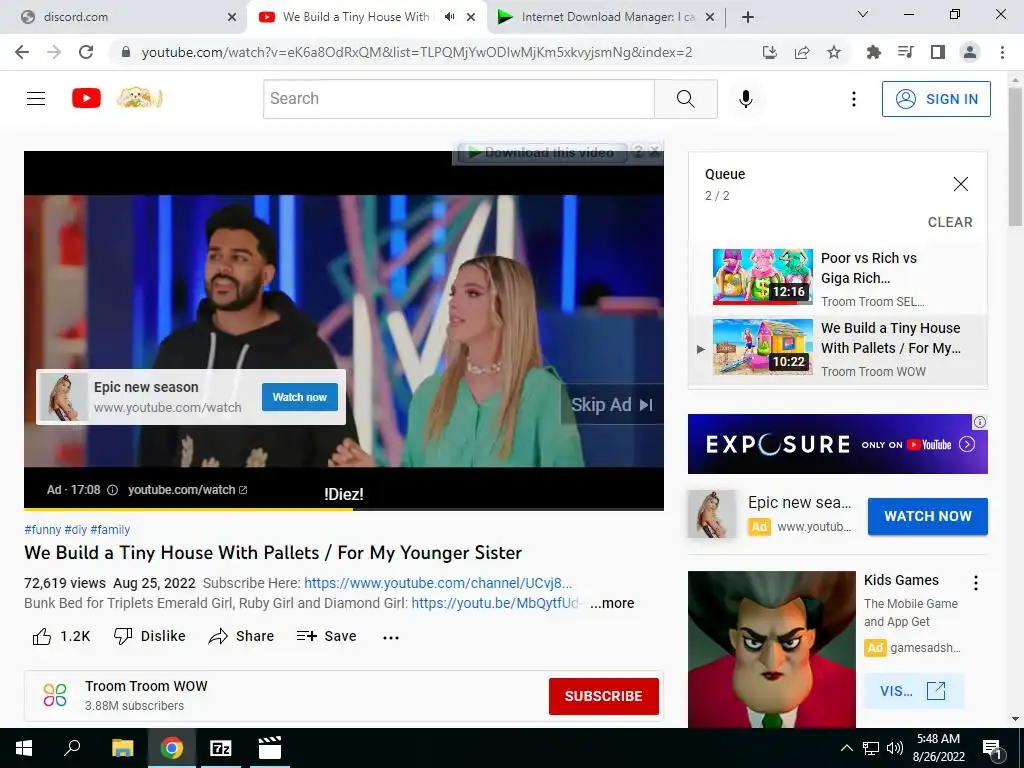
Task: Click the YouTube doodle image beside logo
Action: click(139, 98)
